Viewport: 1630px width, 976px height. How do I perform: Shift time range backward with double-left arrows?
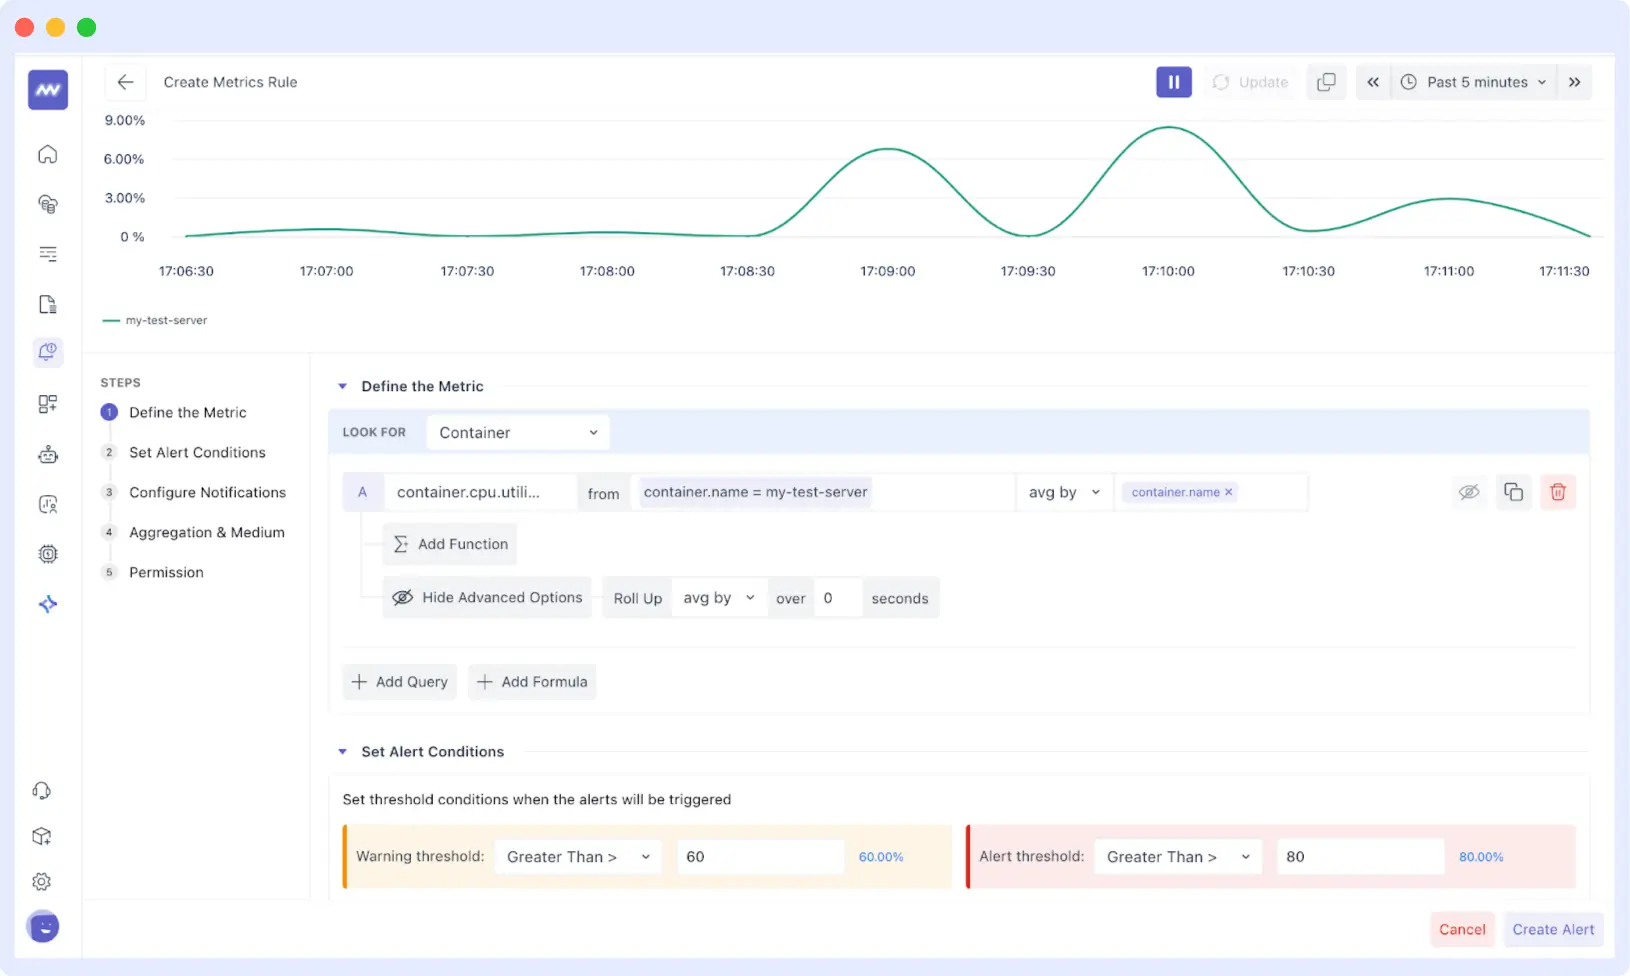click(1373, 82)
